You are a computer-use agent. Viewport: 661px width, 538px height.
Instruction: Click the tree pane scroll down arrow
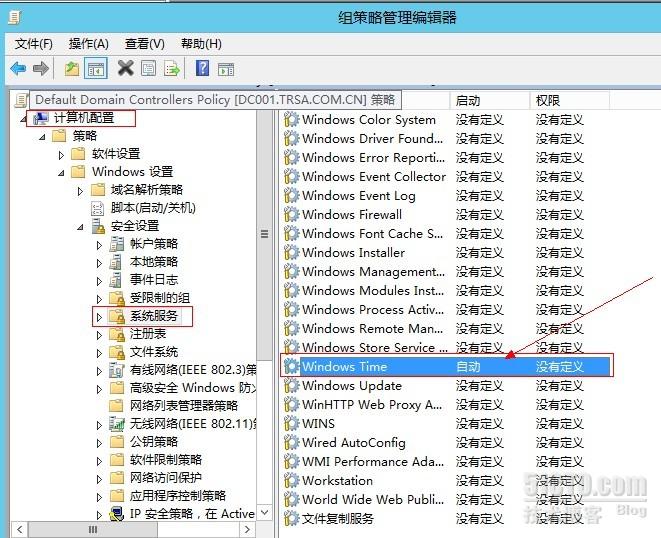click(264, 513)
